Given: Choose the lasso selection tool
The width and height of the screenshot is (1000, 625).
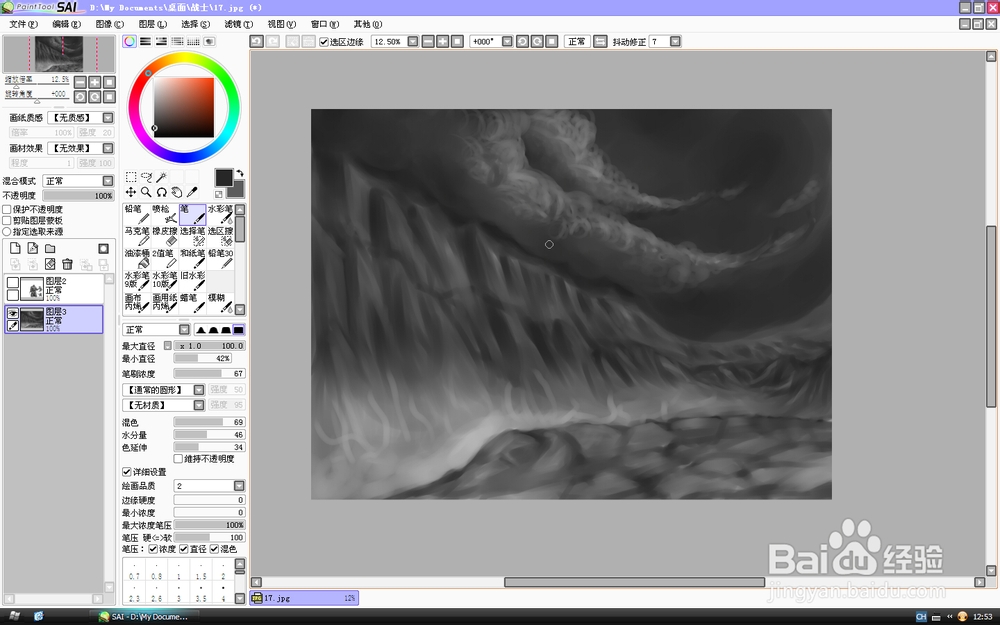Looking at the screenshot, I should coord(146,177).
